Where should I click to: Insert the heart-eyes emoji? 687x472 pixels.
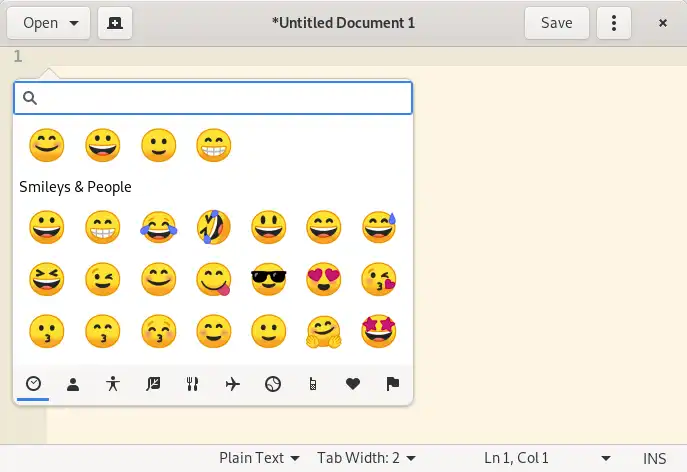(324, 279)
